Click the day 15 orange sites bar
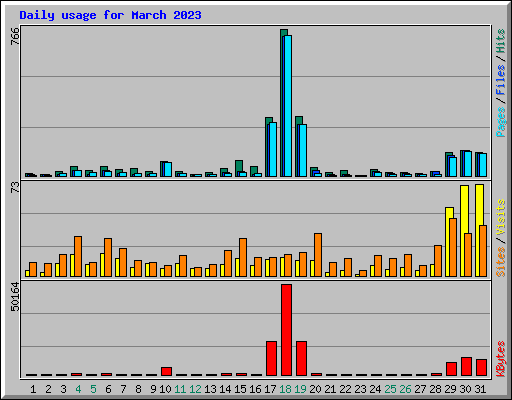Viewport: 512px width, 400px height. click(243, 257)
